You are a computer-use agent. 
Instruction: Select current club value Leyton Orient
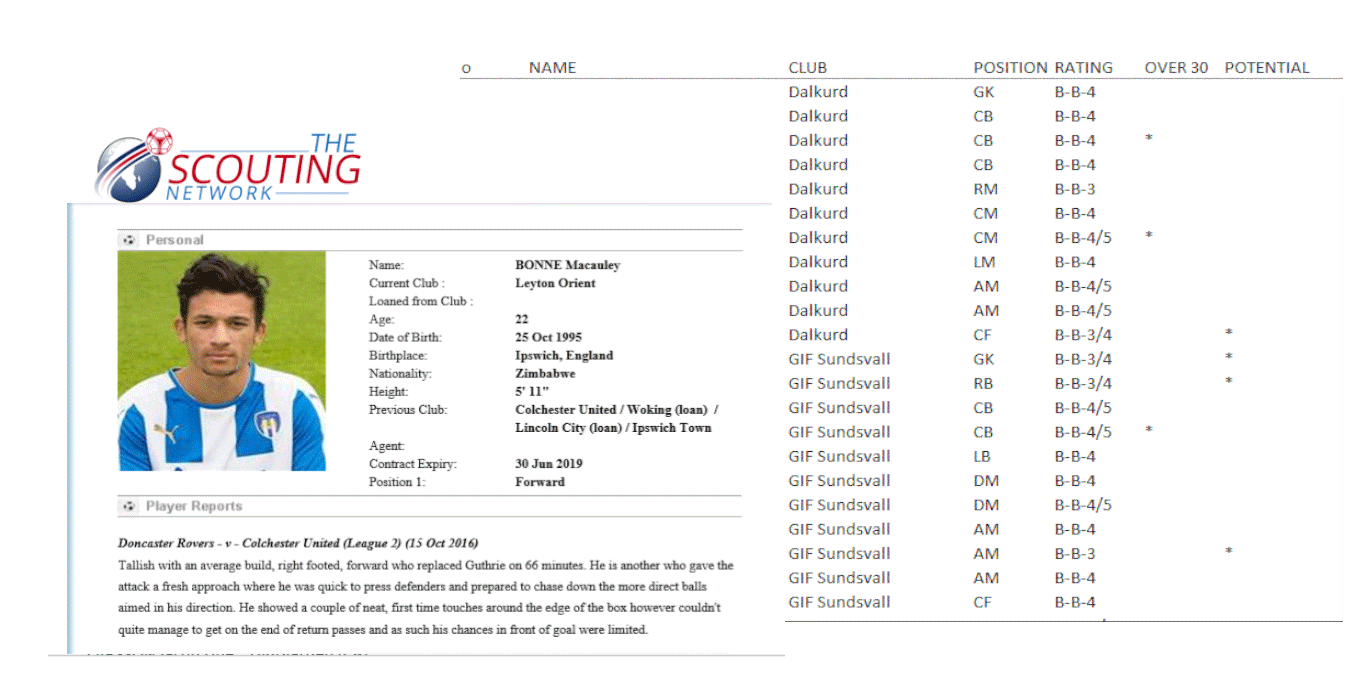coord(555,283)
